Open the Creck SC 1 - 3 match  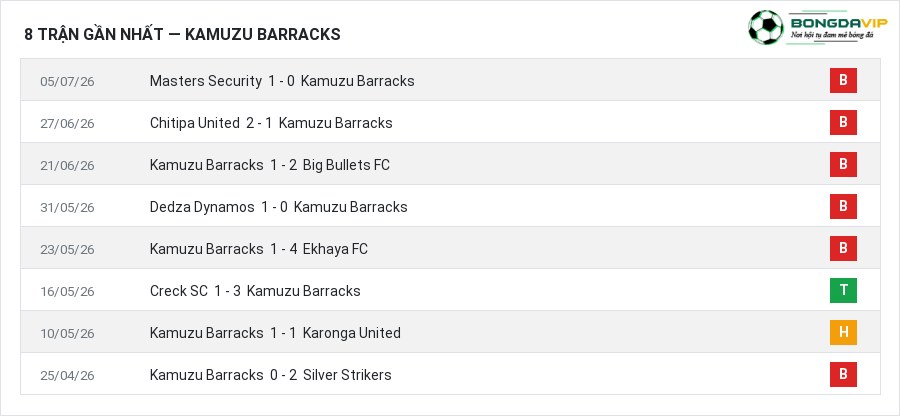click(255, 291)
